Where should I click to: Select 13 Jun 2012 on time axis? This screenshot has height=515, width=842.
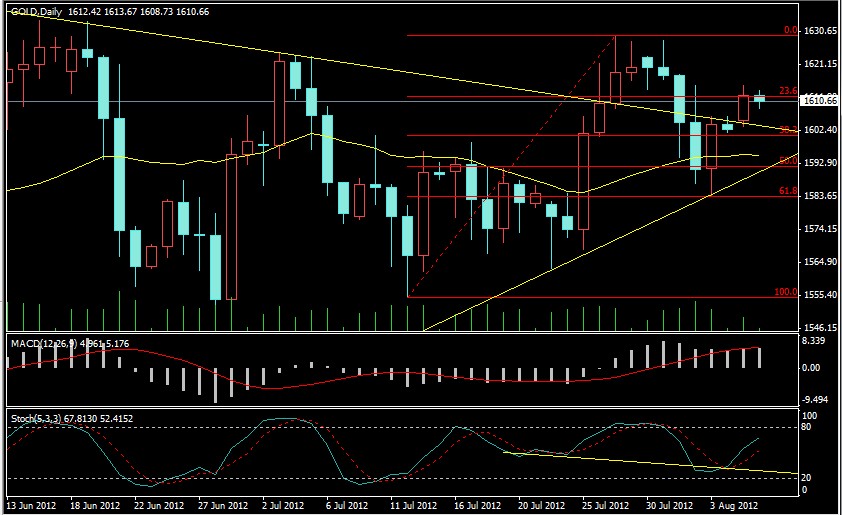tap(32, 506)
